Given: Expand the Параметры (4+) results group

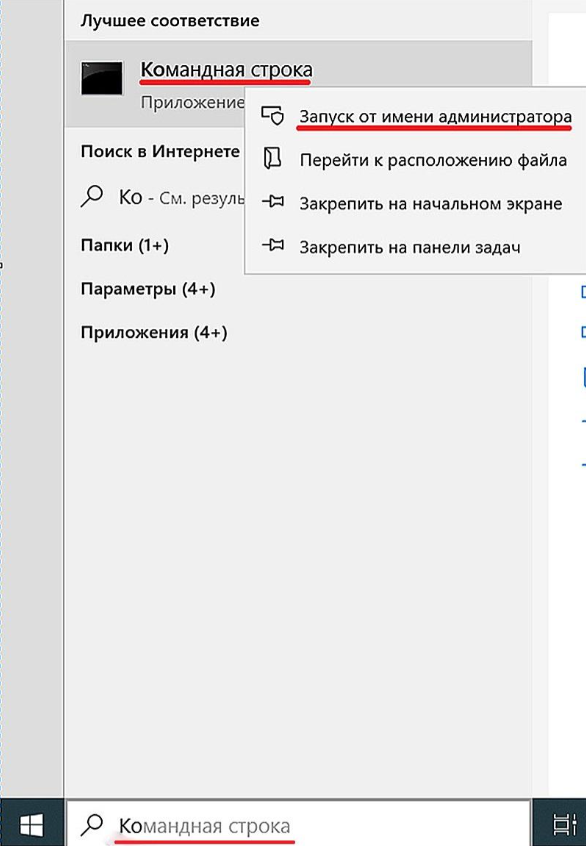Looking at the screenshot, I should (x=148, y=289).
